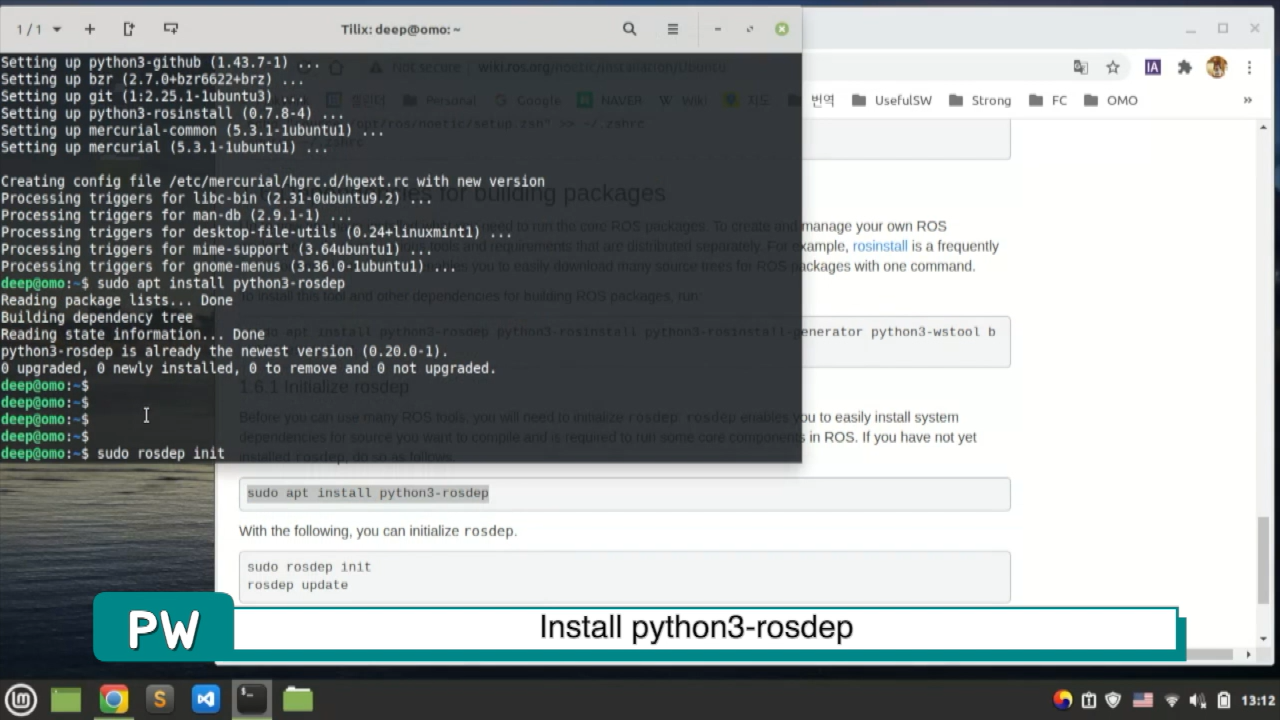The image size is (1280, 720).
Task: Open the Tilix terminal search
Action: [630, 29]
